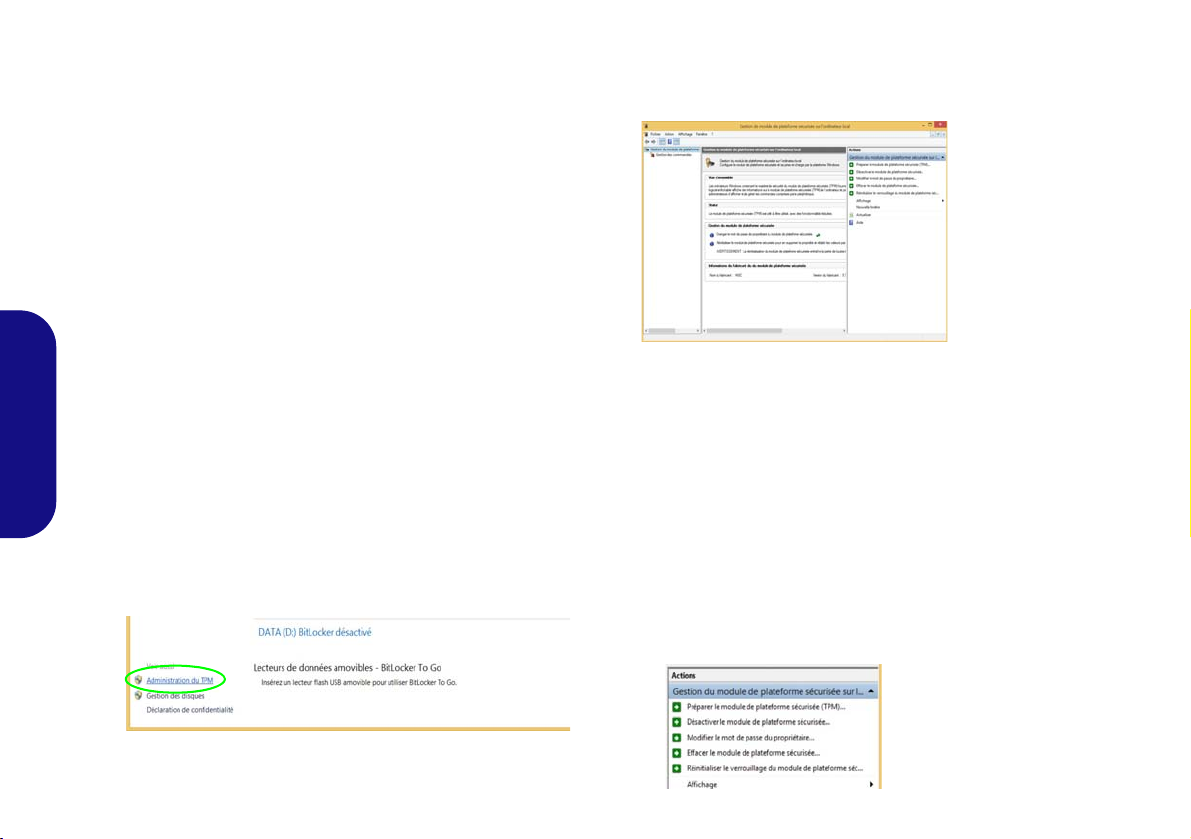This screenshot has height=839, width=1191.
Task: Click the key-and-chip icon in the console's center header
Action: 710,162
